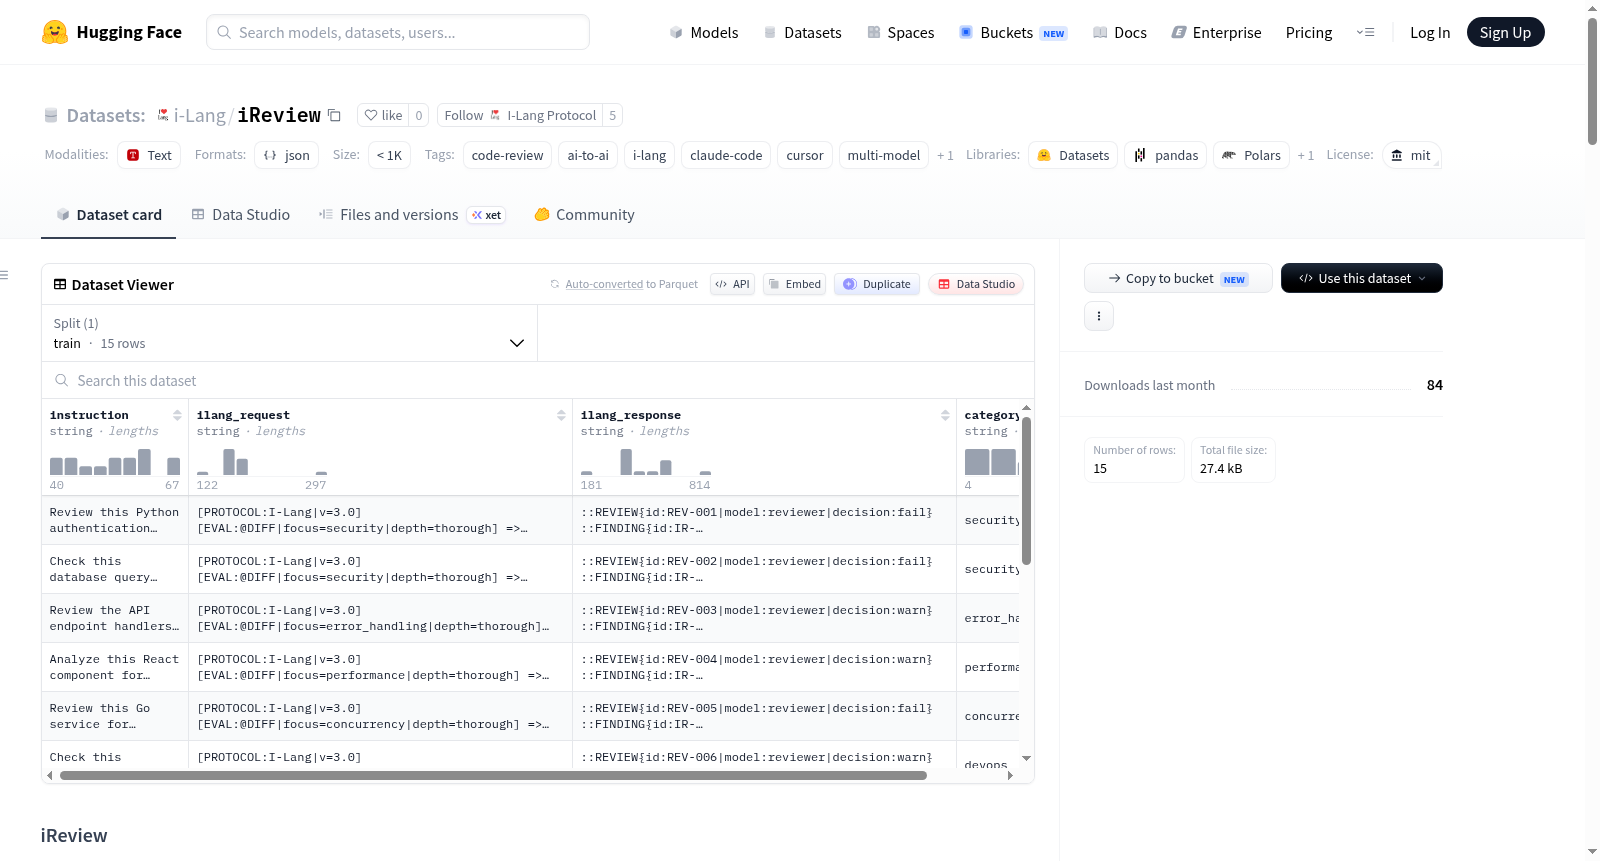Viewport: 1600px width, 861px height.
Task: Click the Hugging Face logo
Action: [111, 32]
